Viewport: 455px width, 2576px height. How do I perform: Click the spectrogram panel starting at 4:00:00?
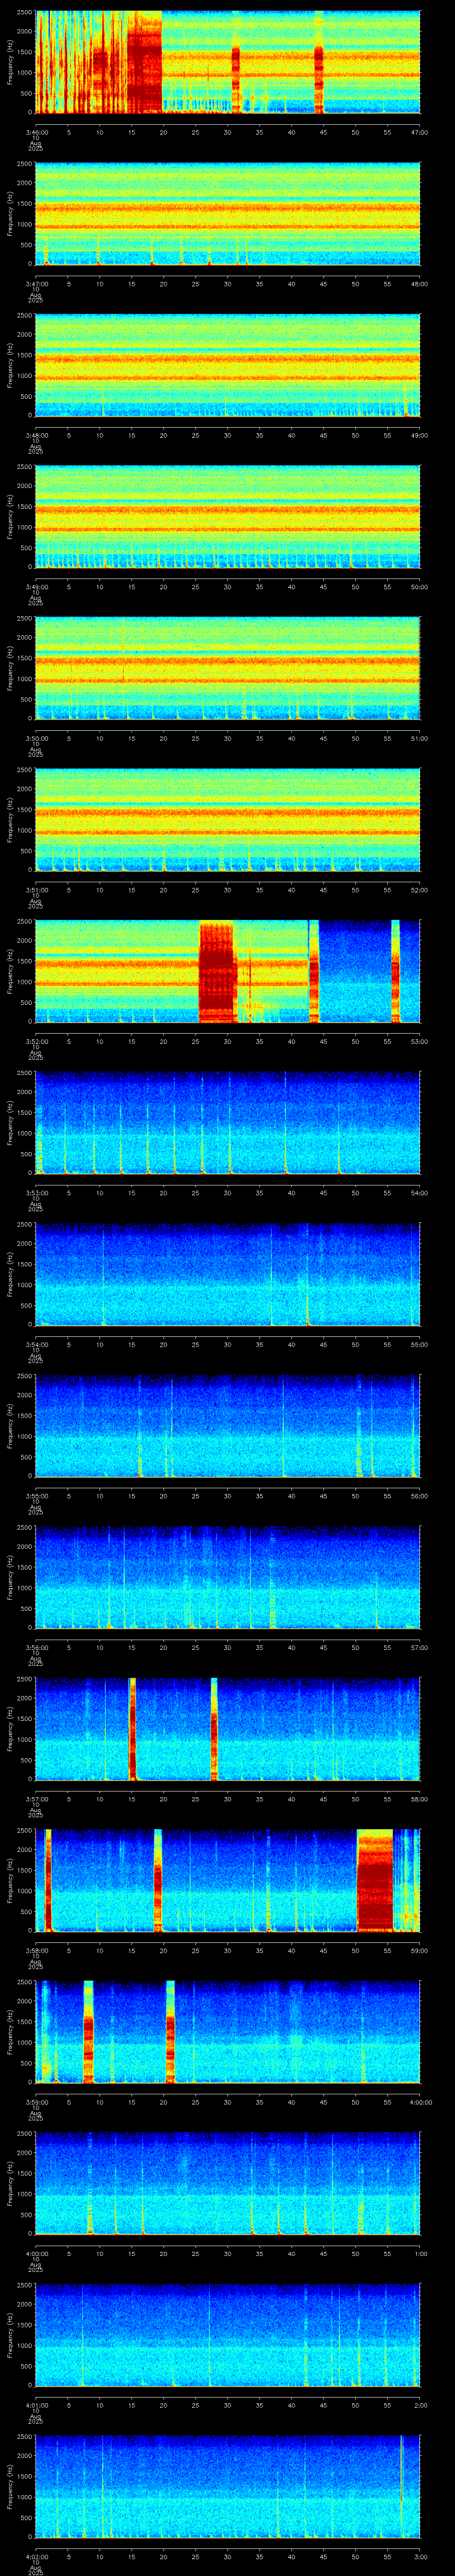coord(227,2184)
